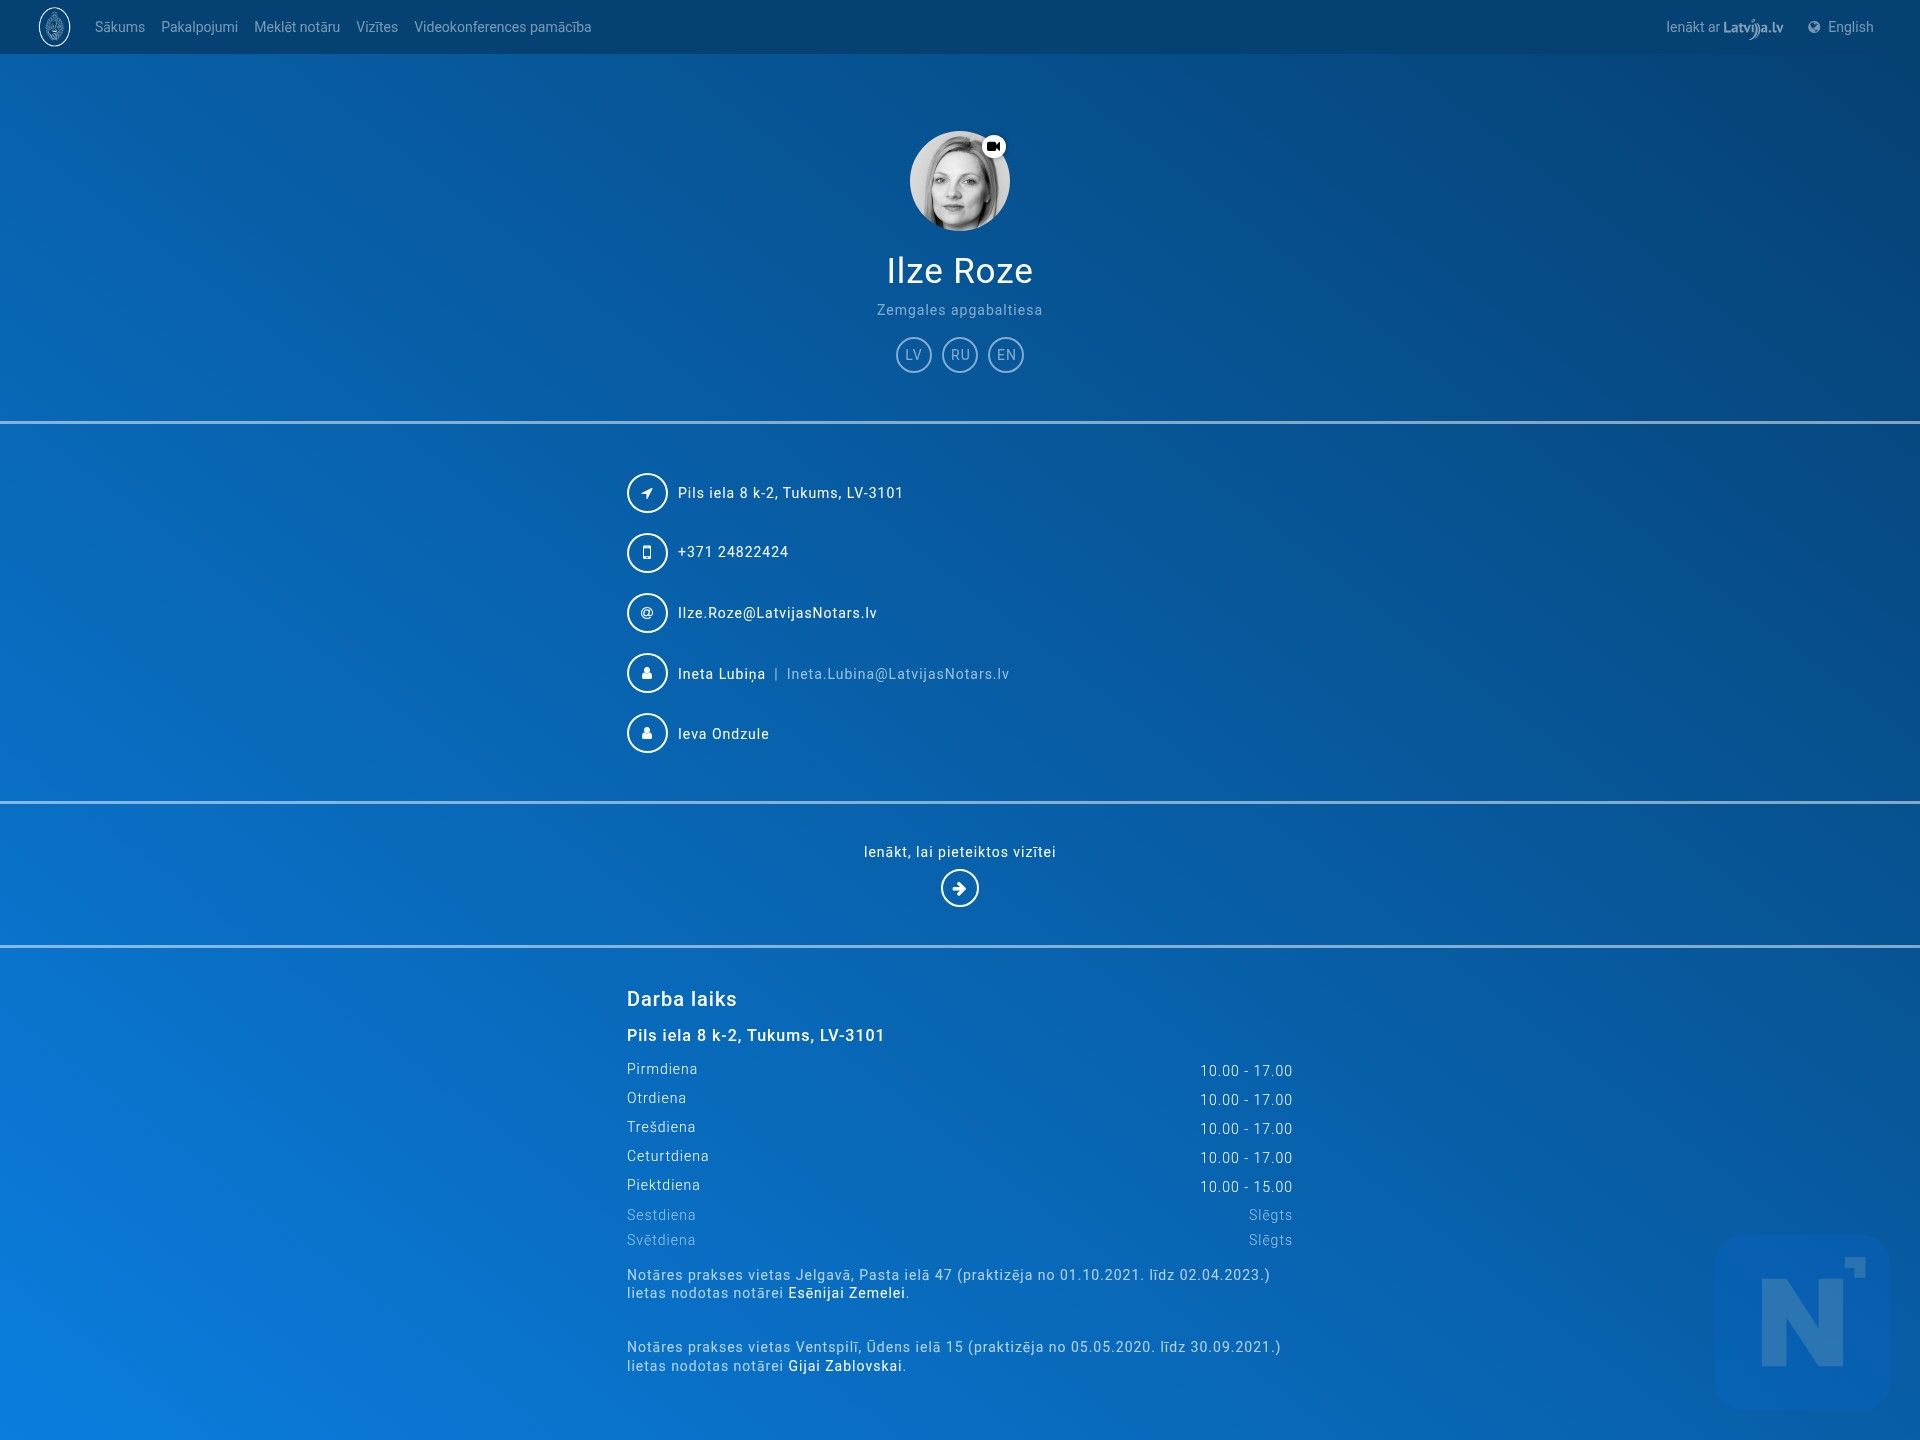The width and height of the screenshot is (1920, 1440).
Task: Click the Ceturtdiena row label
Action: coord(668,1156)
